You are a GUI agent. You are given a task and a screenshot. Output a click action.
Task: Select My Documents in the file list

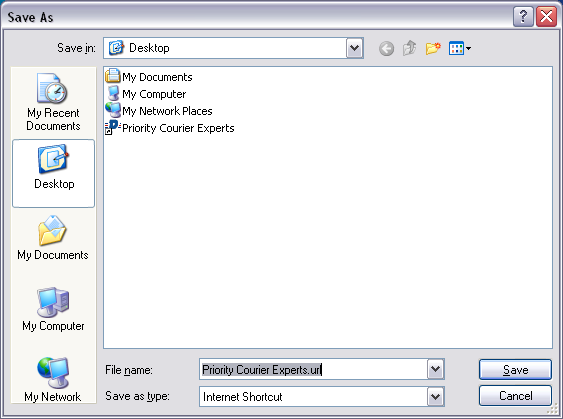pyautogui.click(x=149, y=77)
